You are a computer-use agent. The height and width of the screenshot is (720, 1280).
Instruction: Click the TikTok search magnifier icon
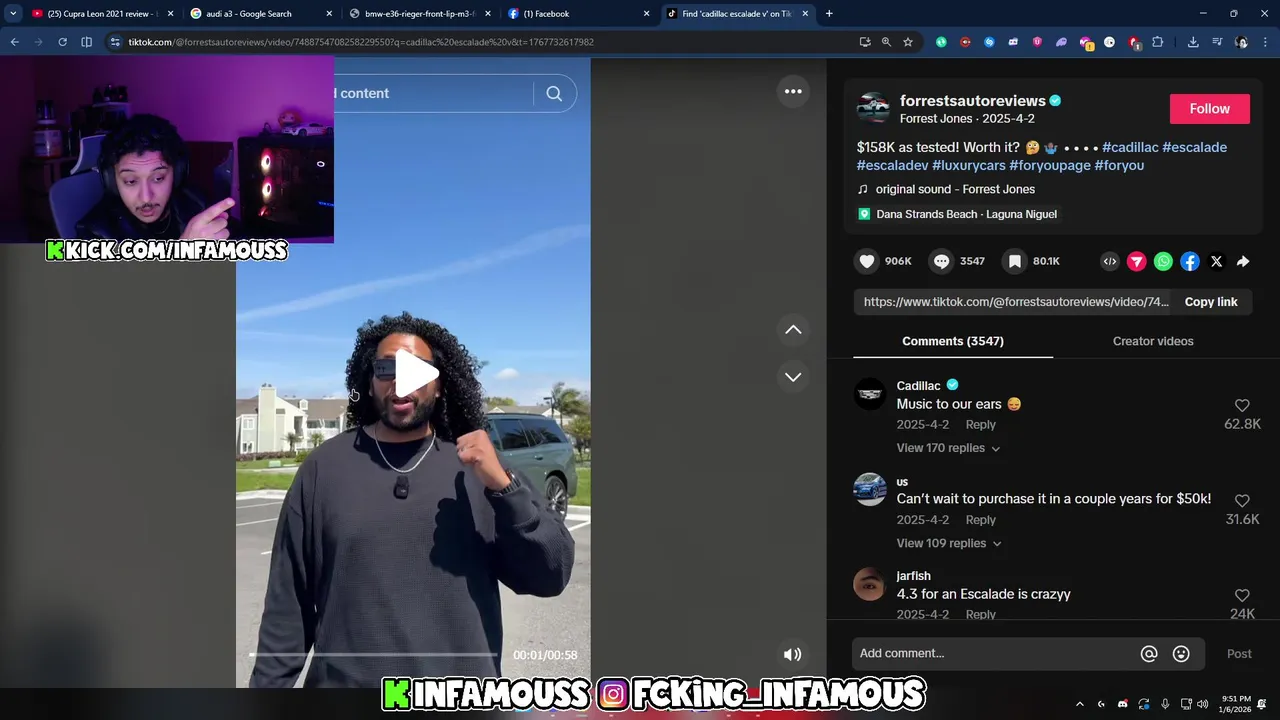pos(554,93)
